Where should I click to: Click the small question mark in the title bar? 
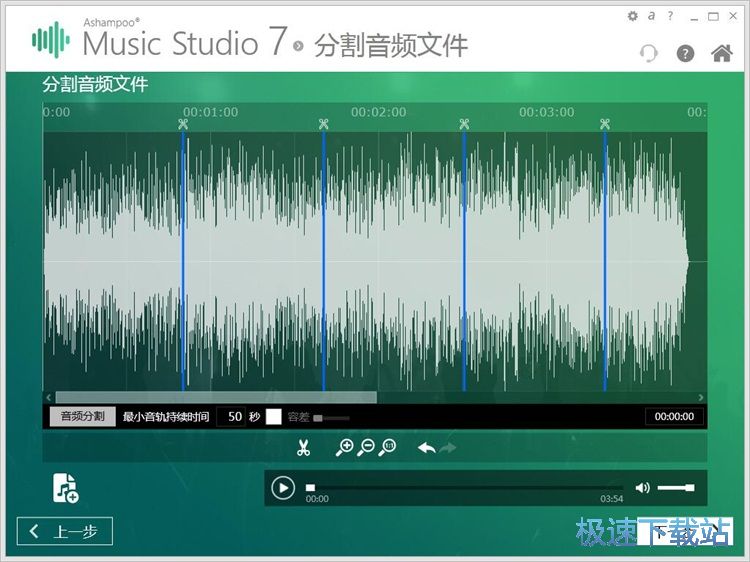point(670,16)
